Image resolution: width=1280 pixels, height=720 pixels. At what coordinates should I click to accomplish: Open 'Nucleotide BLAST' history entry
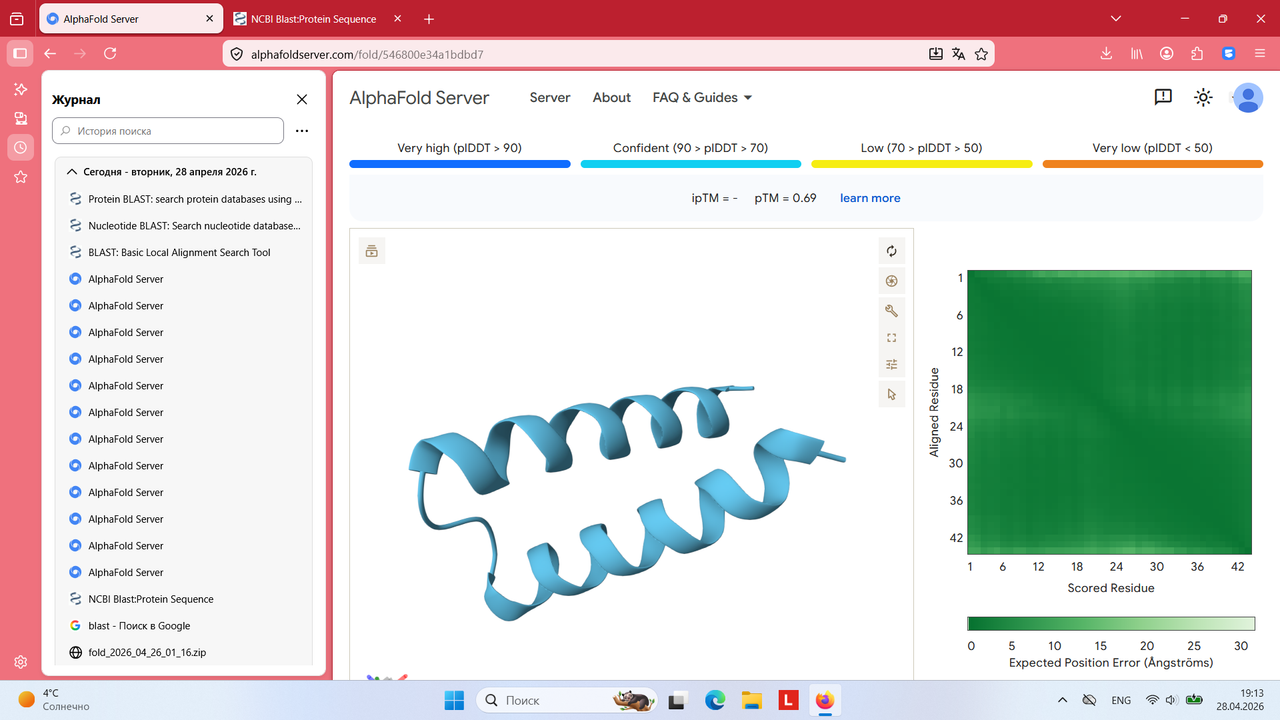pyautogui.click(x=185, y=226)
